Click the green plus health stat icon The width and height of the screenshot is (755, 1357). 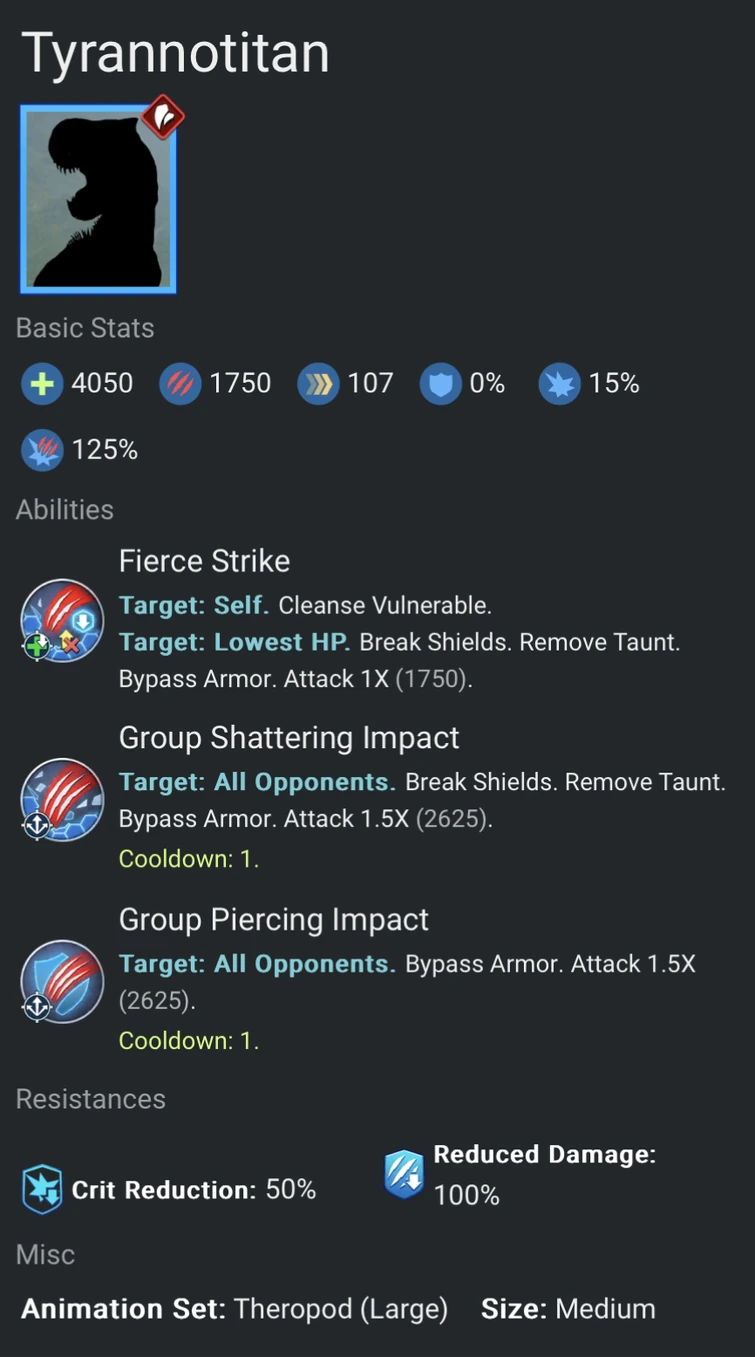pos(42,384)
